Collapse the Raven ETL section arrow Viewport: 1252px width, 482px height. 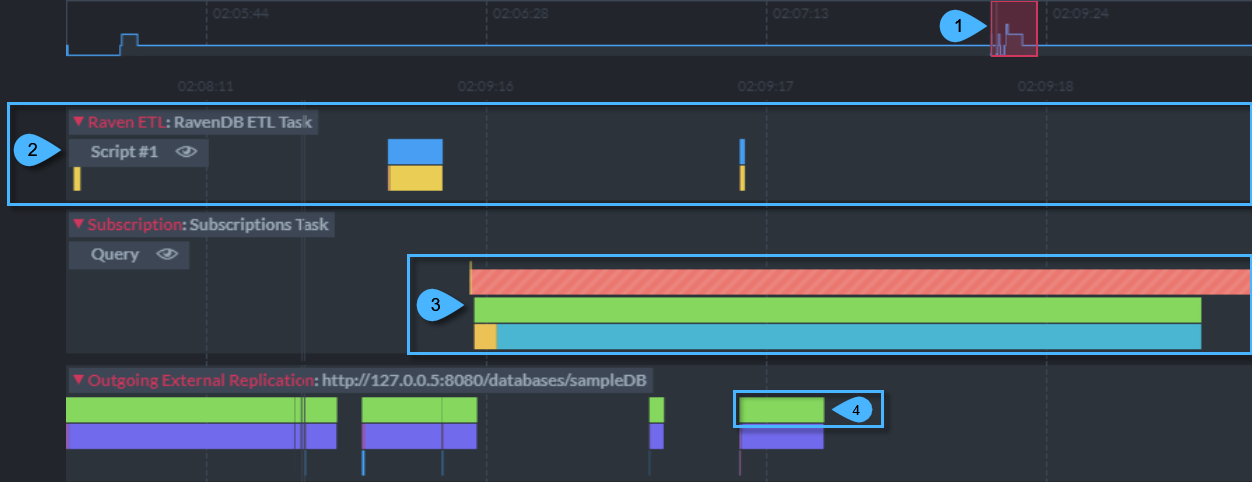[78, 122]
